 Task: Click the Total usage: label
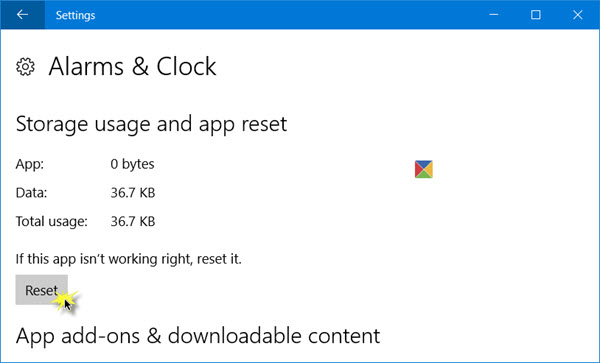click(52, 221)
